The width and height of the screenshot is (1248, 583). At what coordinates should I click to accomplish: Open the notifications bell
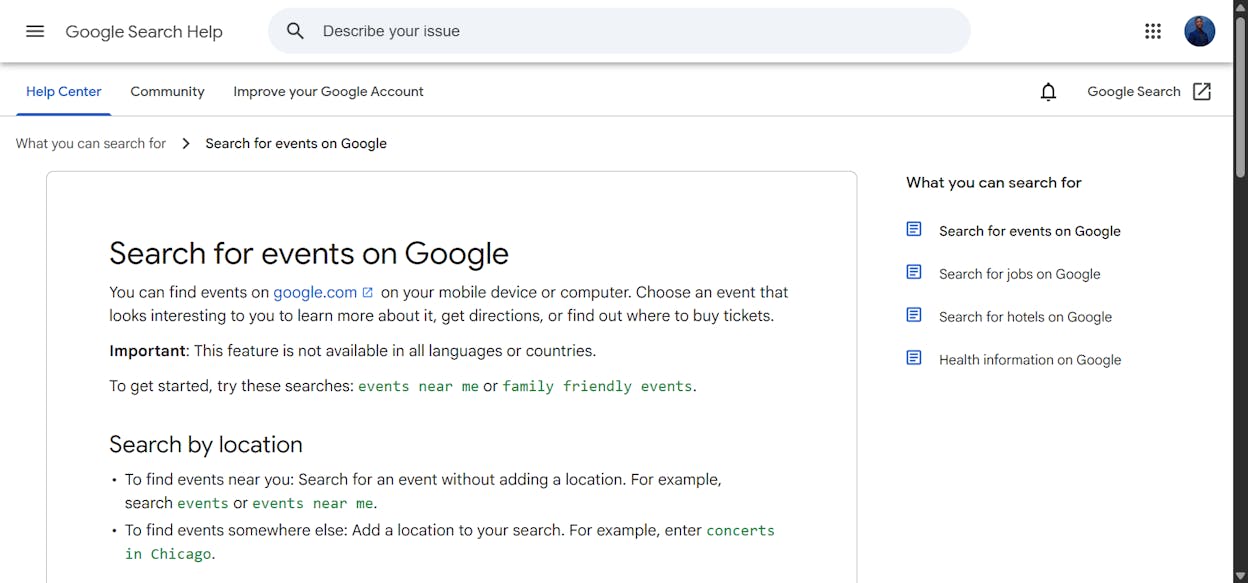[1048, 92]
